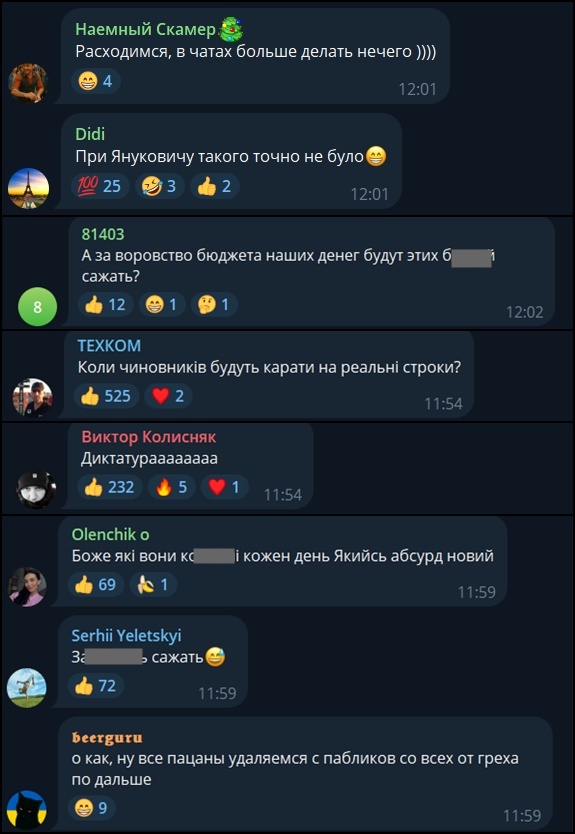Image resolution: width=575 pixels, height=834 pixels.
Task: Open Didi's Eiffel Tower avatar
Action: click(x=28, y=188)
